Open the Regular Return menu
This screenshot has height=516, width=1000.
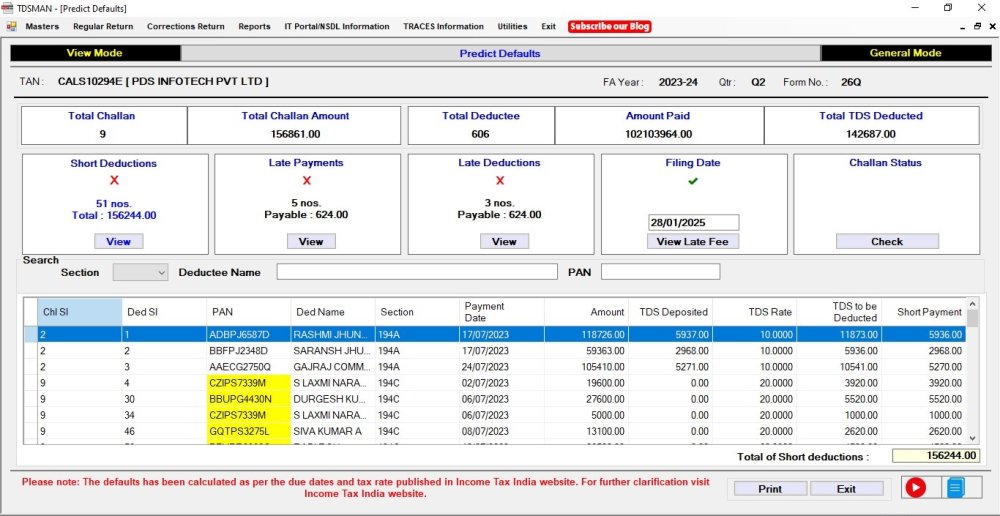pyautogui.click(x=102, y=27)
